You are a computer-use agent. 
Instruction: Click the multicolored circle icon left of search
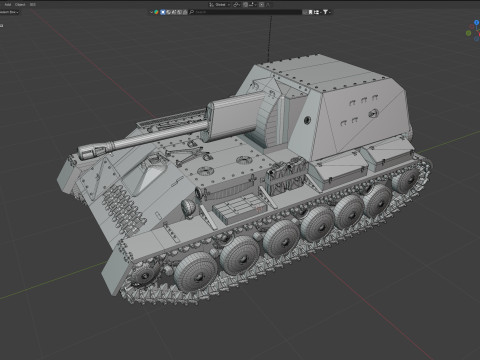[156, 12]
